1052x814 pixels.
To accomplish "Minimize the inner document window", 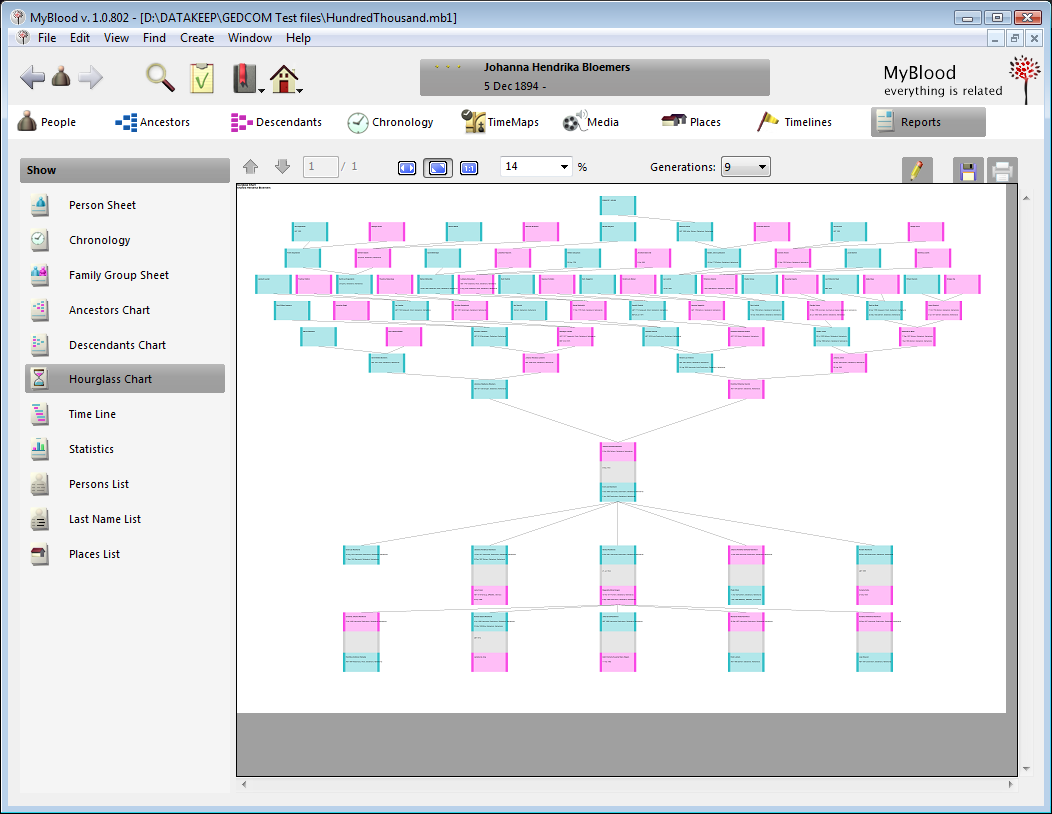I will point(995,39).
